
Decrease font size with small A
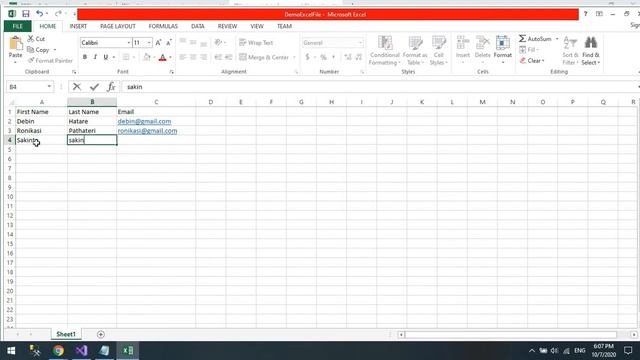click(x=169, y=42)
